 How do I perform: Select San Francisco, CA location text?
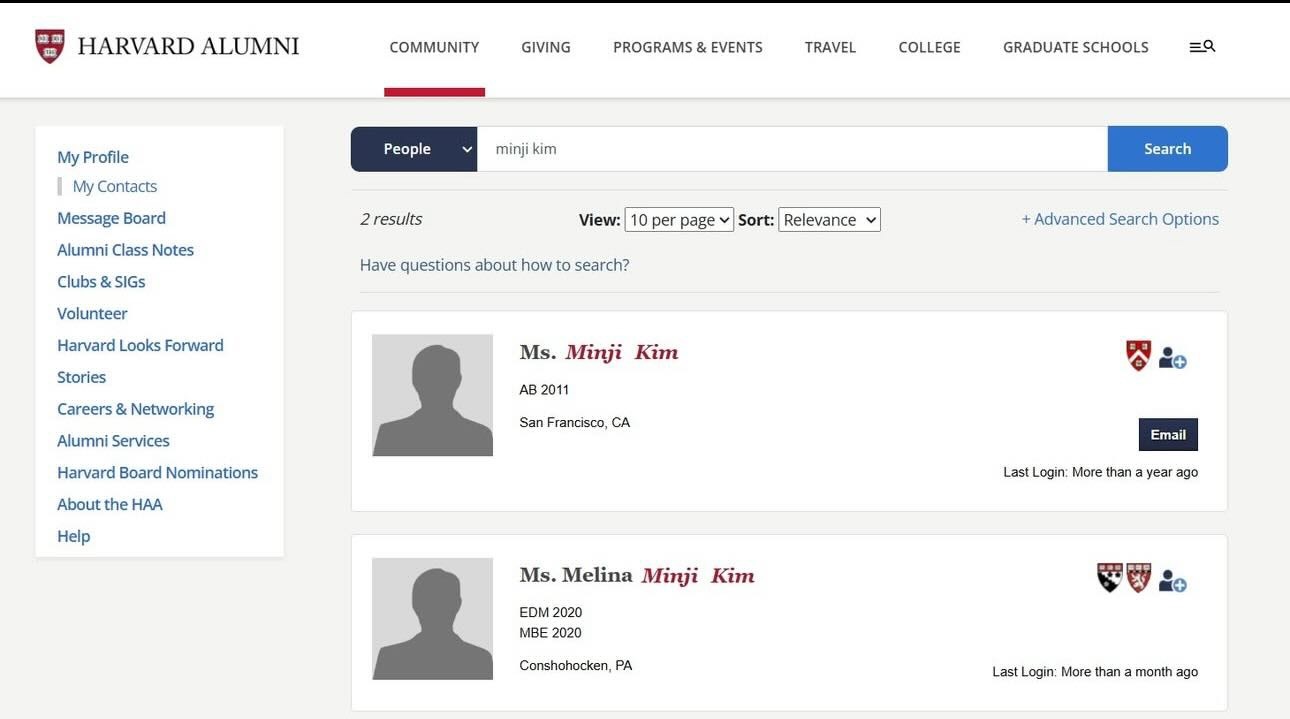point(575,422)
